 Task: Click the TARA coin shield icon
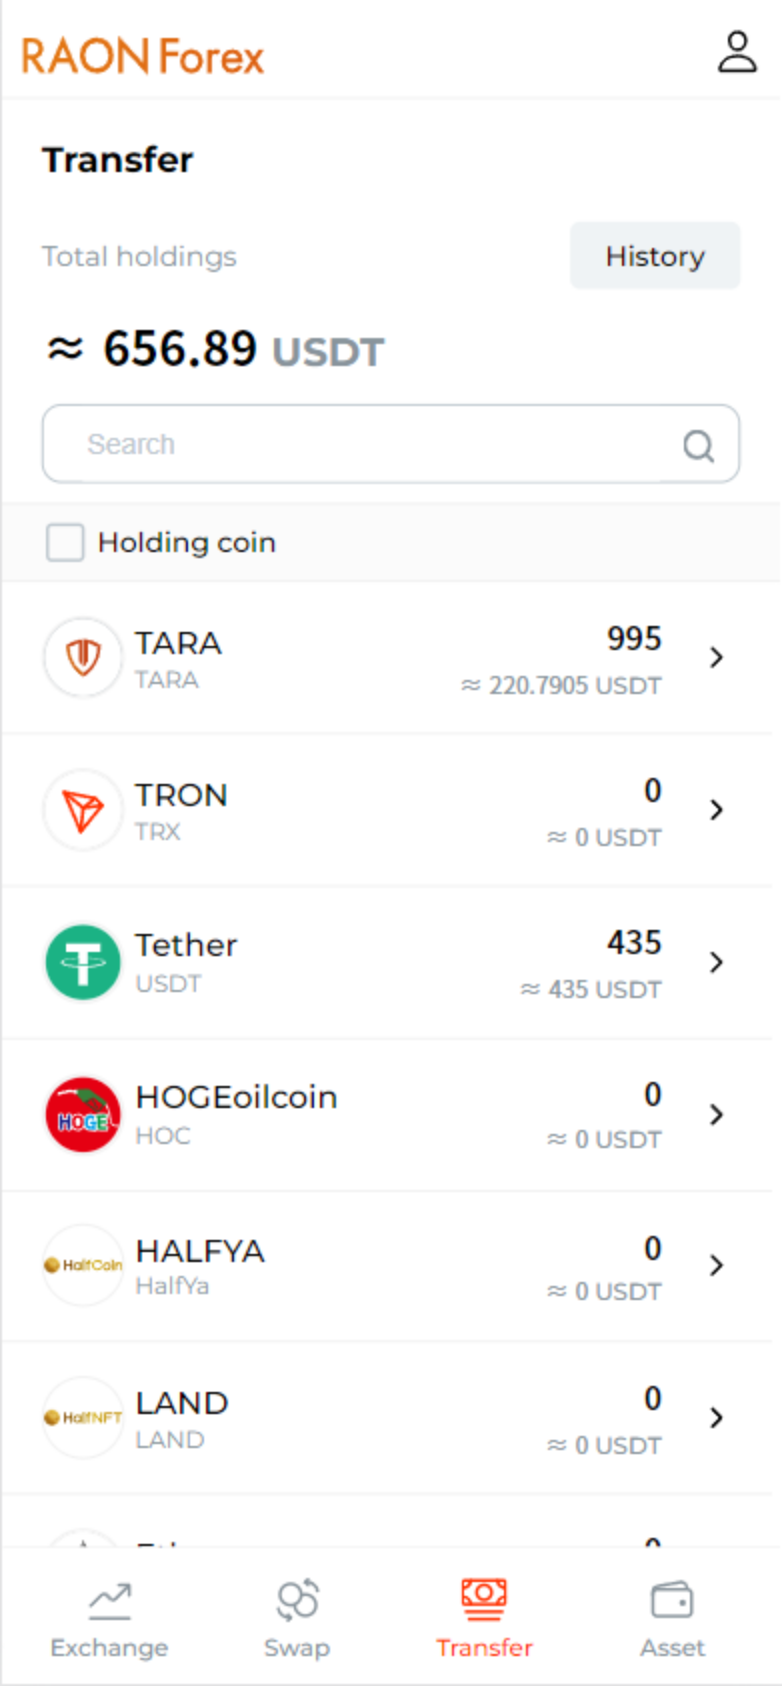coord(83,657)
